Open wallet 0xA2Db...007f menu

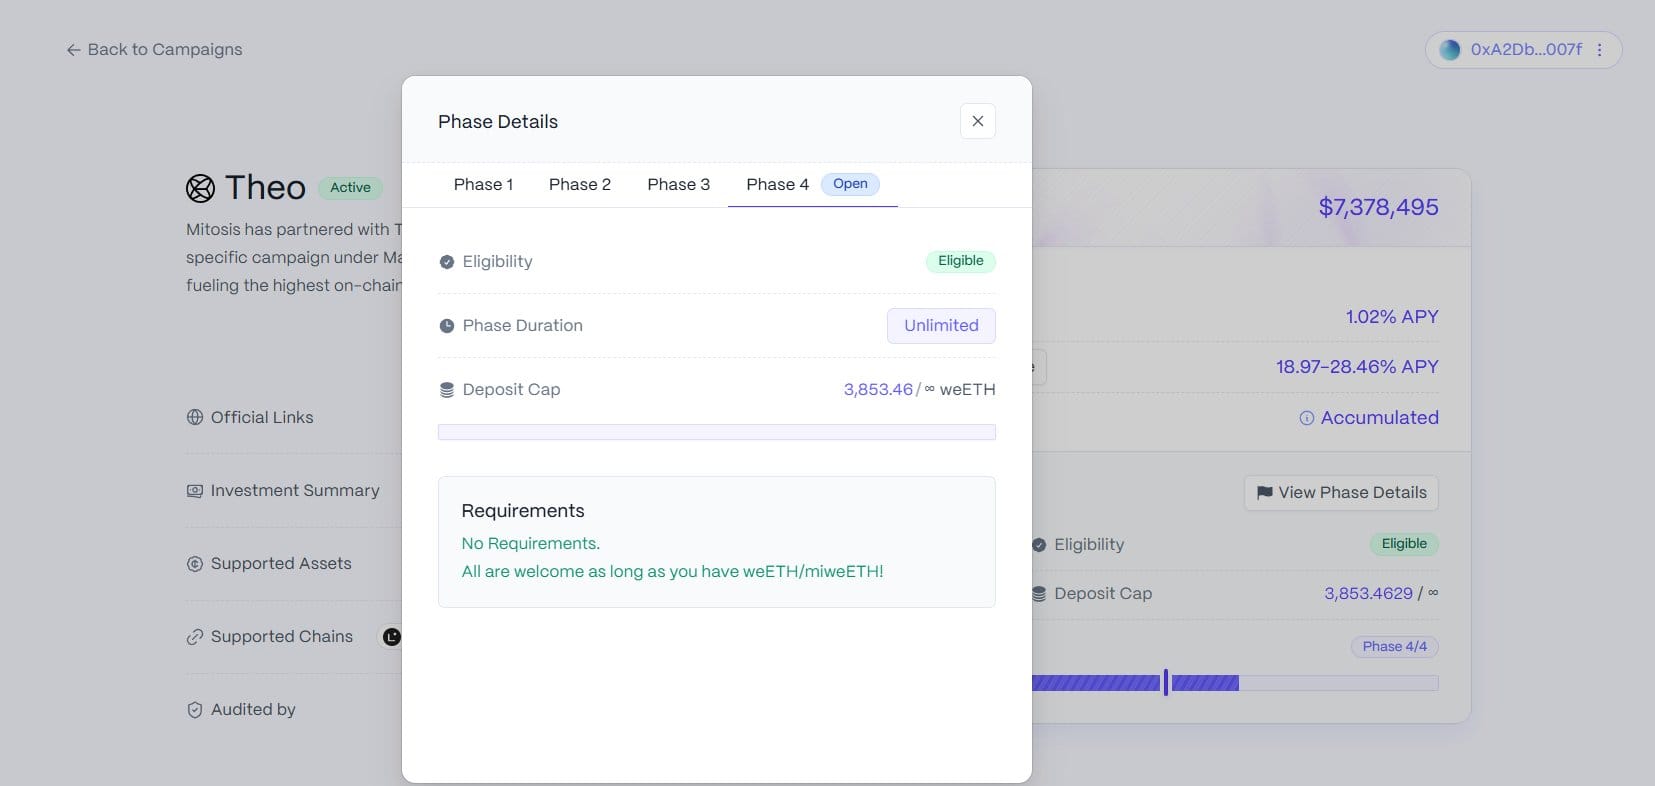pyautogui.click(x=1523, y=49)
